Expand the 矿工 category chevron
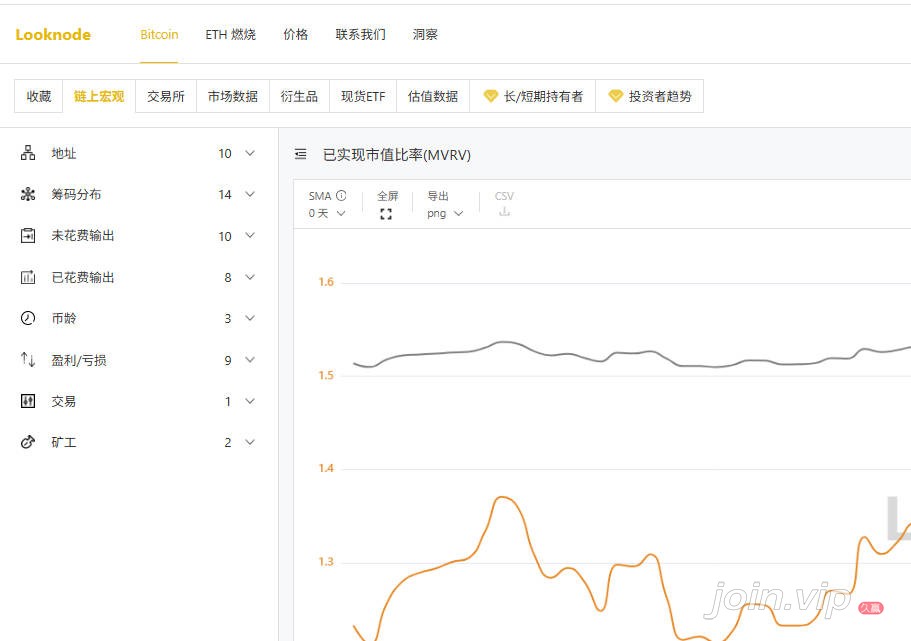 click(250, 442)
